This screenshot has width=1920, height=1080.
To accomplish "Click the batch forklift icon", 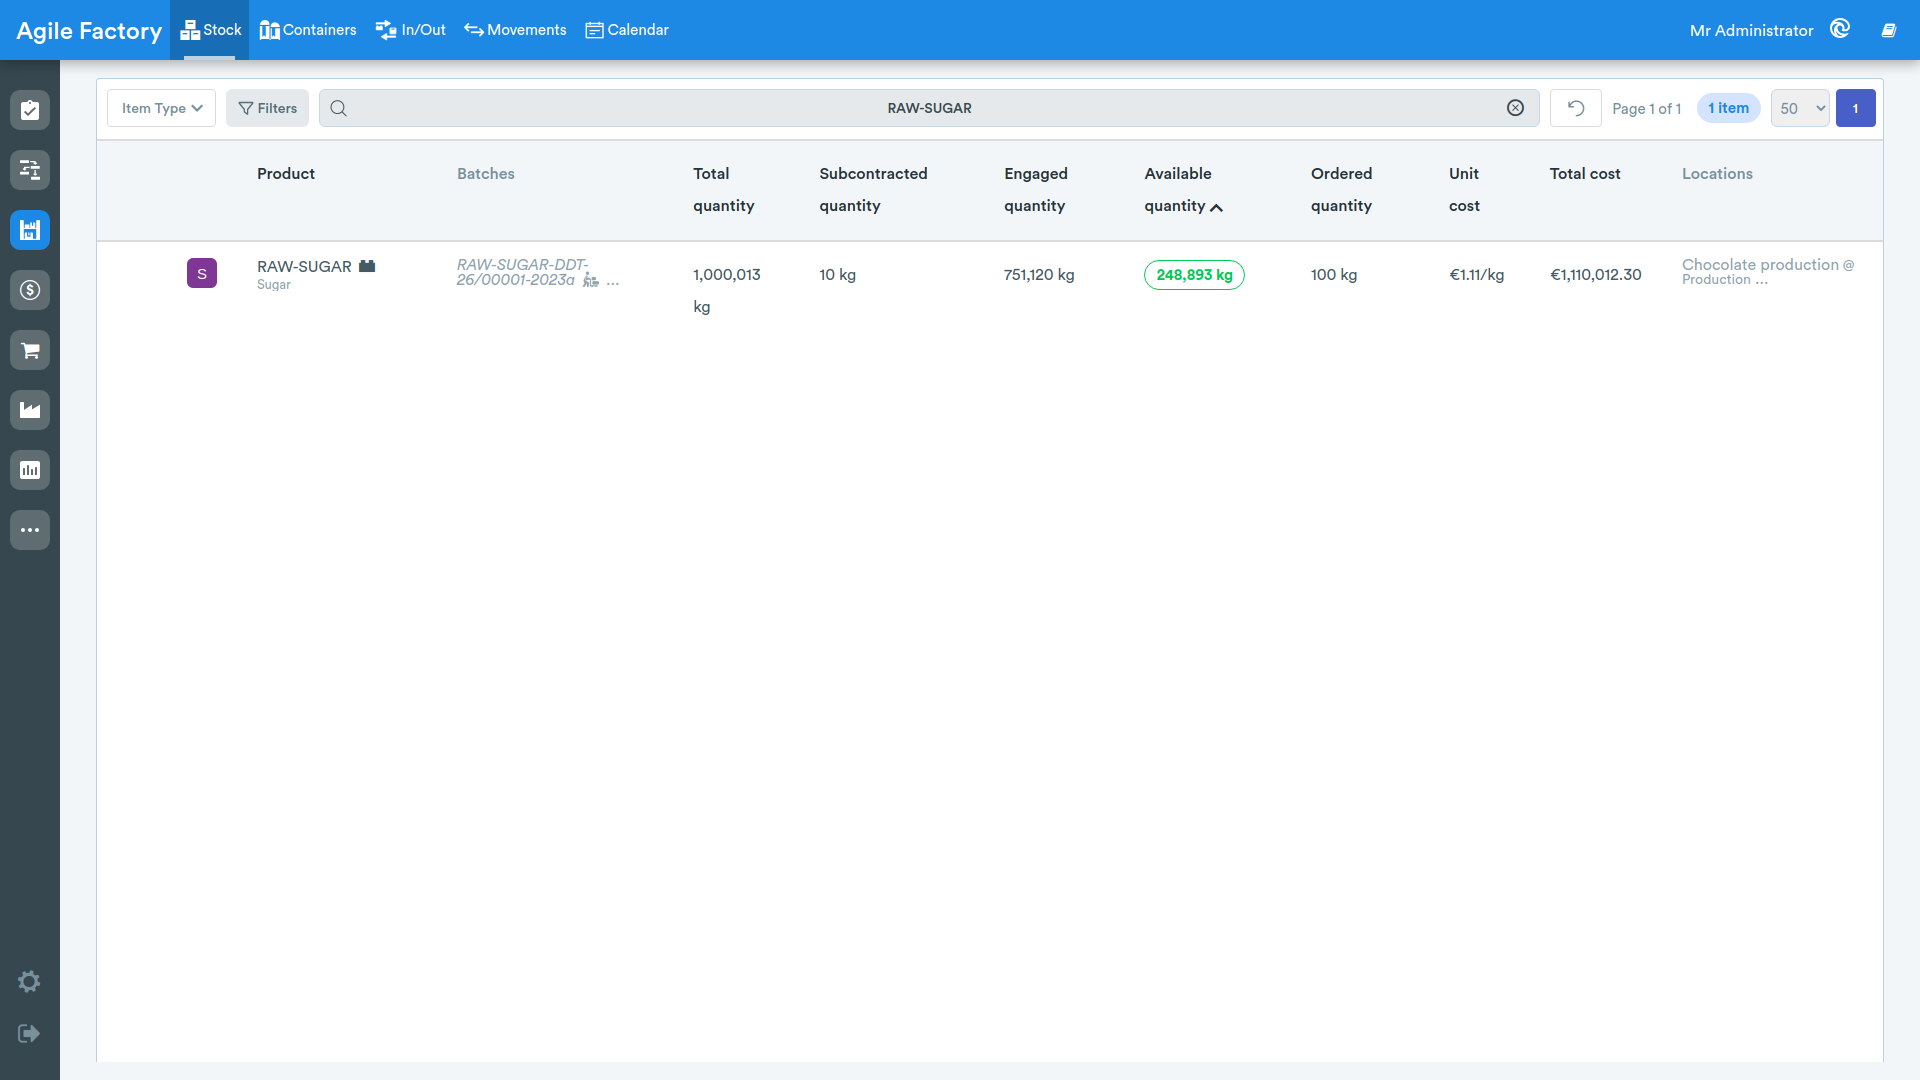I will [x=591, y=281].
